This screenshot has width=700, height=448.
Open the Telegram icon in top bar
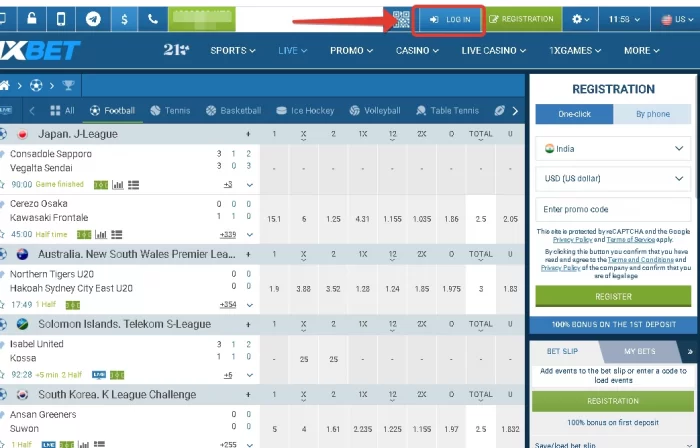[x=93, y=19]
